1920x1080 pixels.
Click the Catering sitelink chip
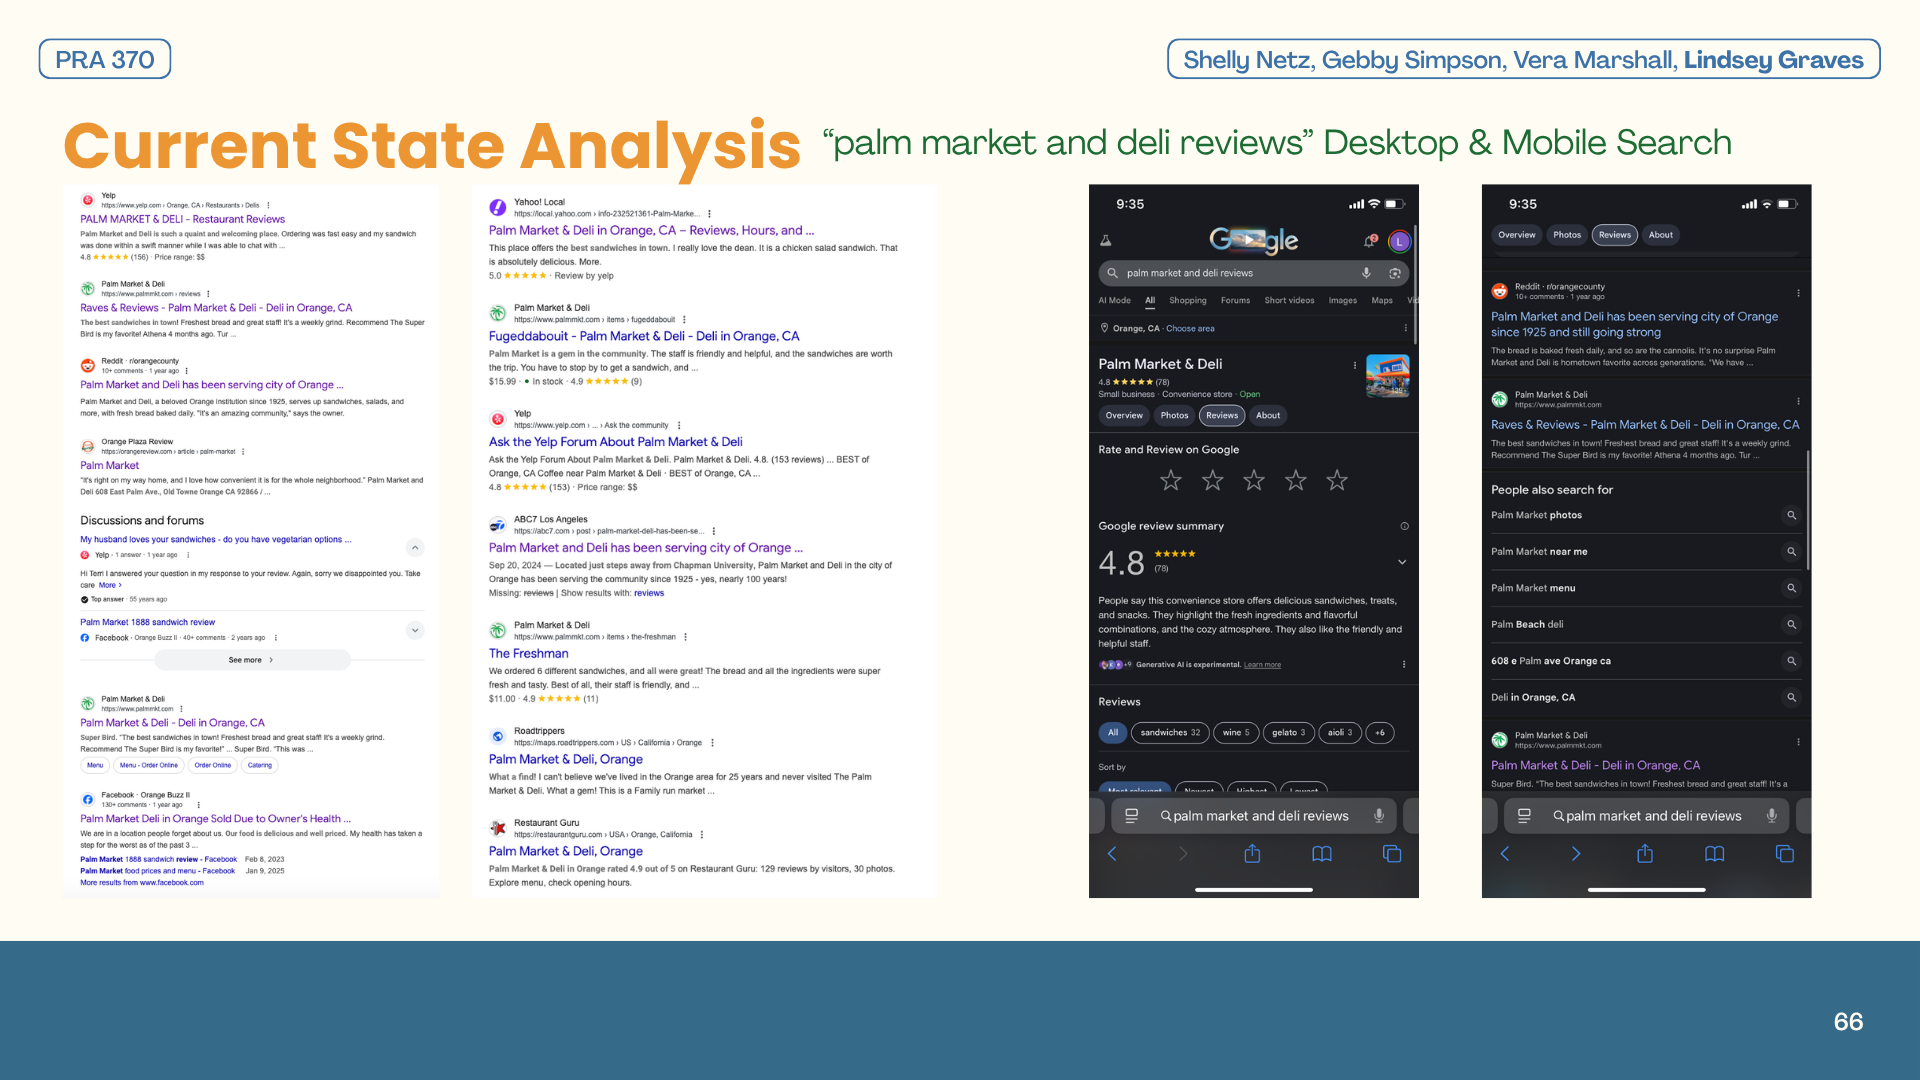point(260,766)
